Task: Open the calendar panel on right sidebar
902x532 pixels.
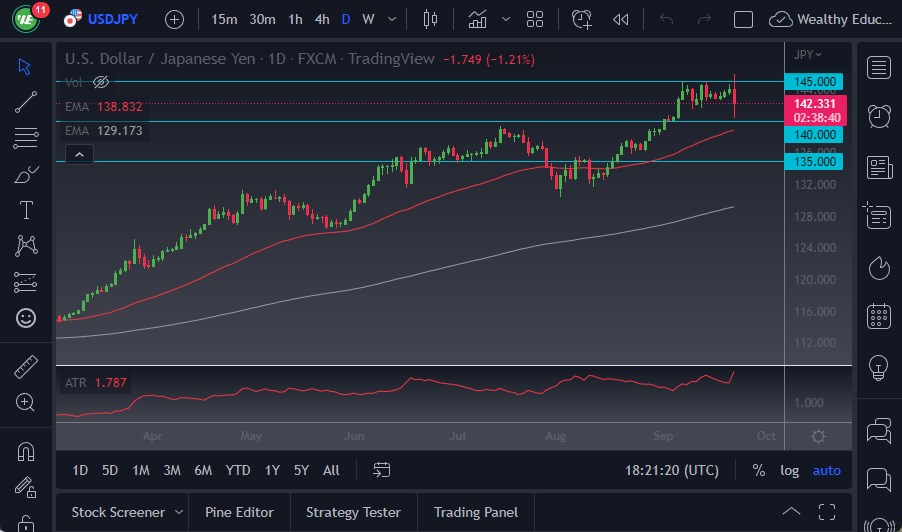Action: 879,316
